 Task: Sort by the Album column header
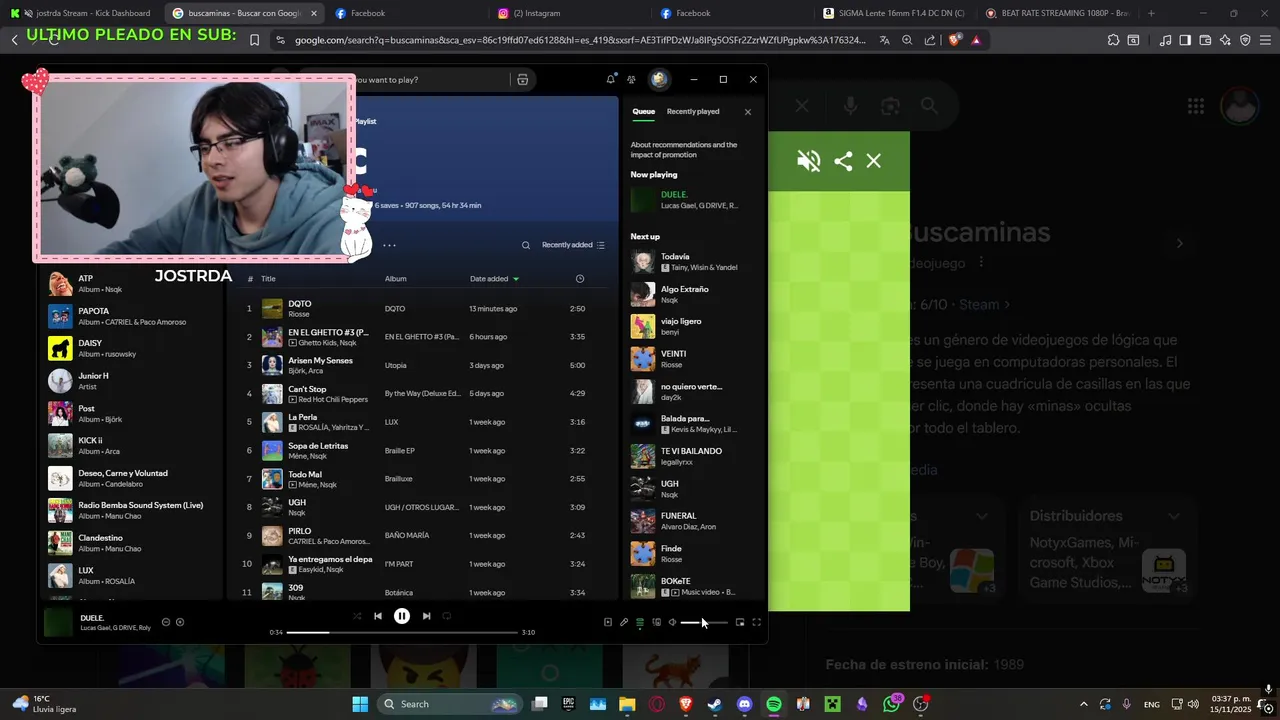(x=396, y=279)
